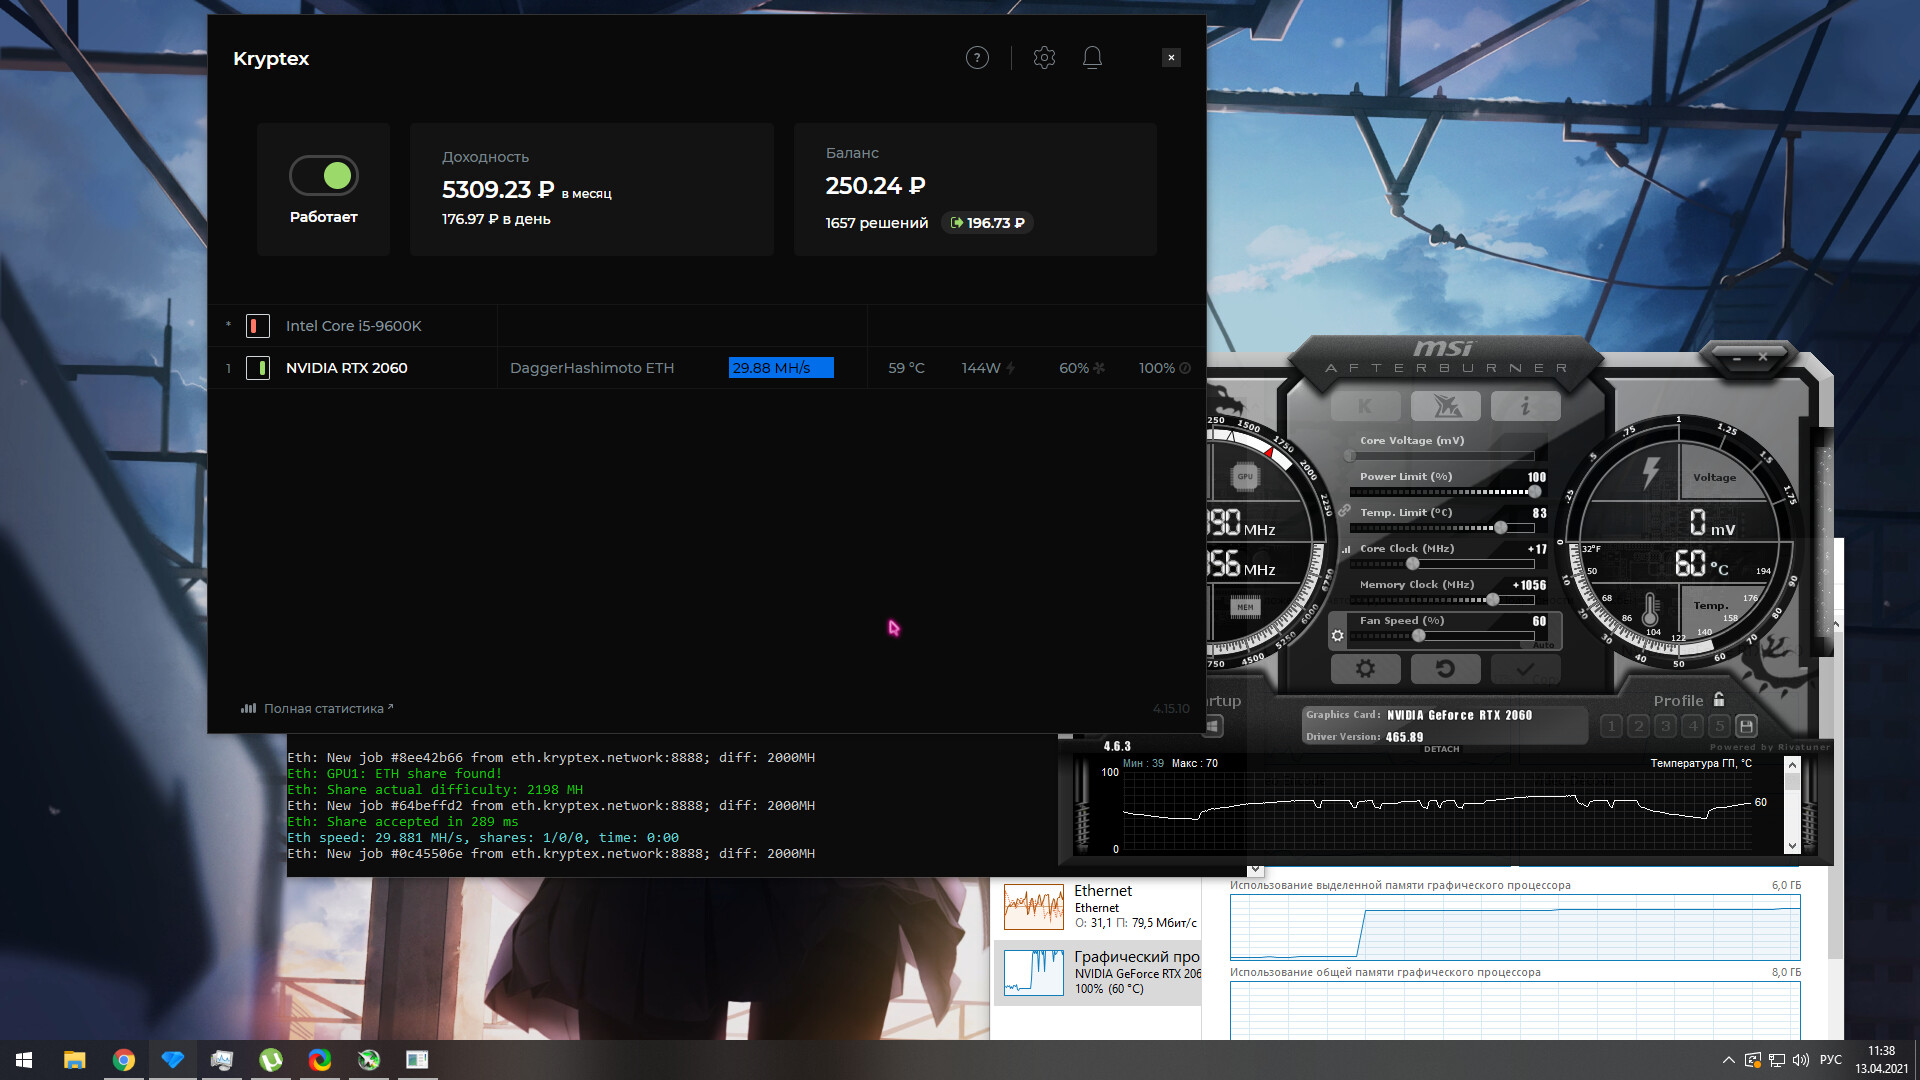Screen dimensions: 1920x1080
Task: Open the volume speaker tray icon
Action: click(1801, 1060)
